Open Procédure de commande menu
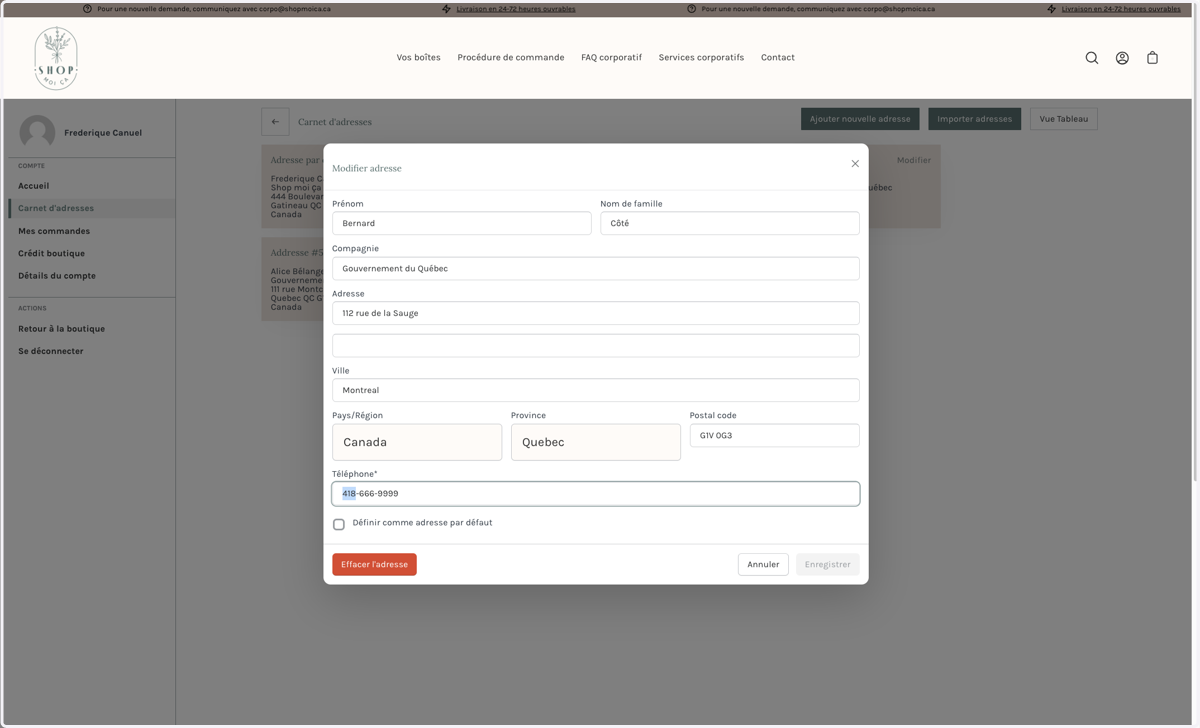The height and width of the screenshot is (728, 1200). click(511, 58)
